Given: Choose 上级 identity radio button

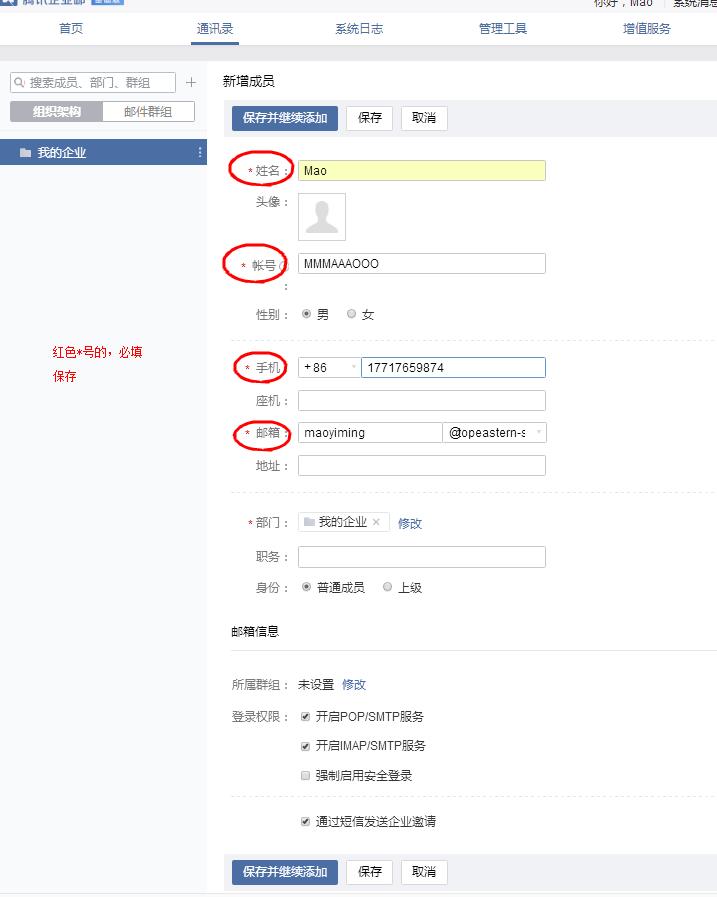Looking at the screenshot, I should 388,587.
